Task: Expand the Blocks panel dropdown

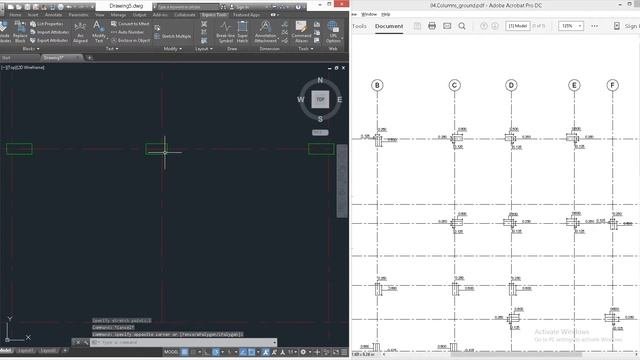Action: click(31, 49)
